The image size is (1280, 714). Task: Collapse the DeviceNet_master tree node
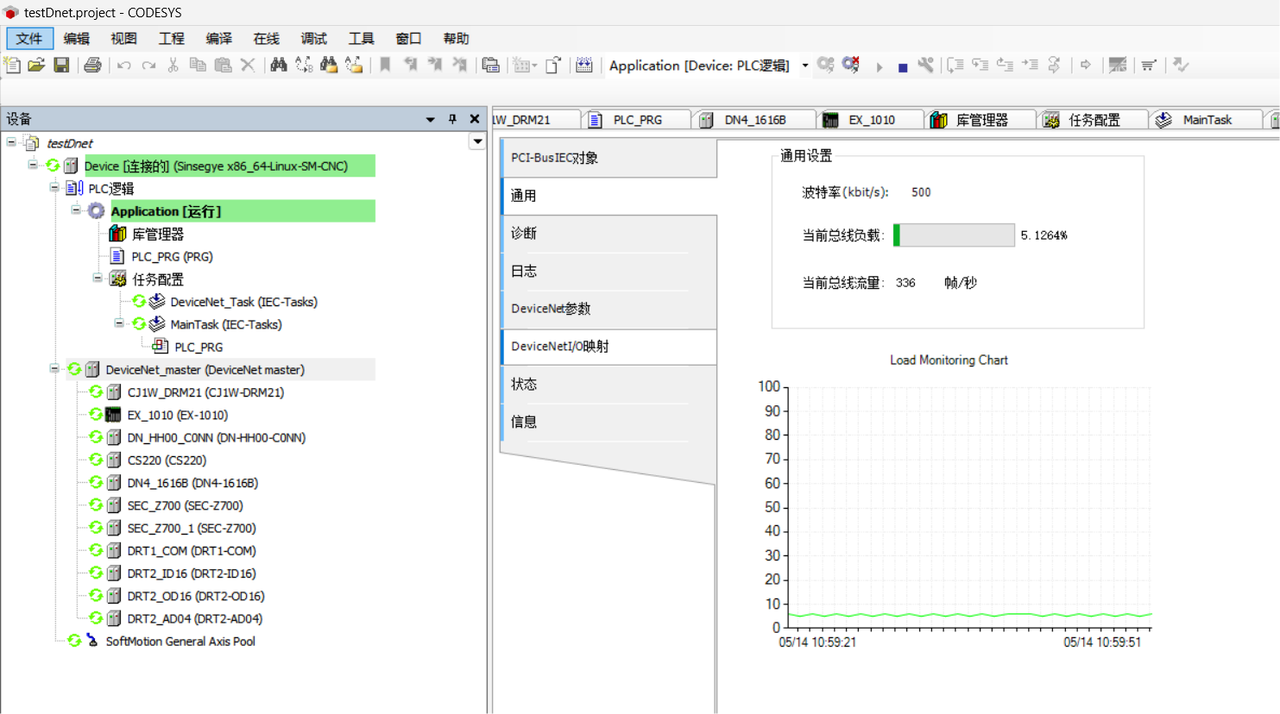54,369
